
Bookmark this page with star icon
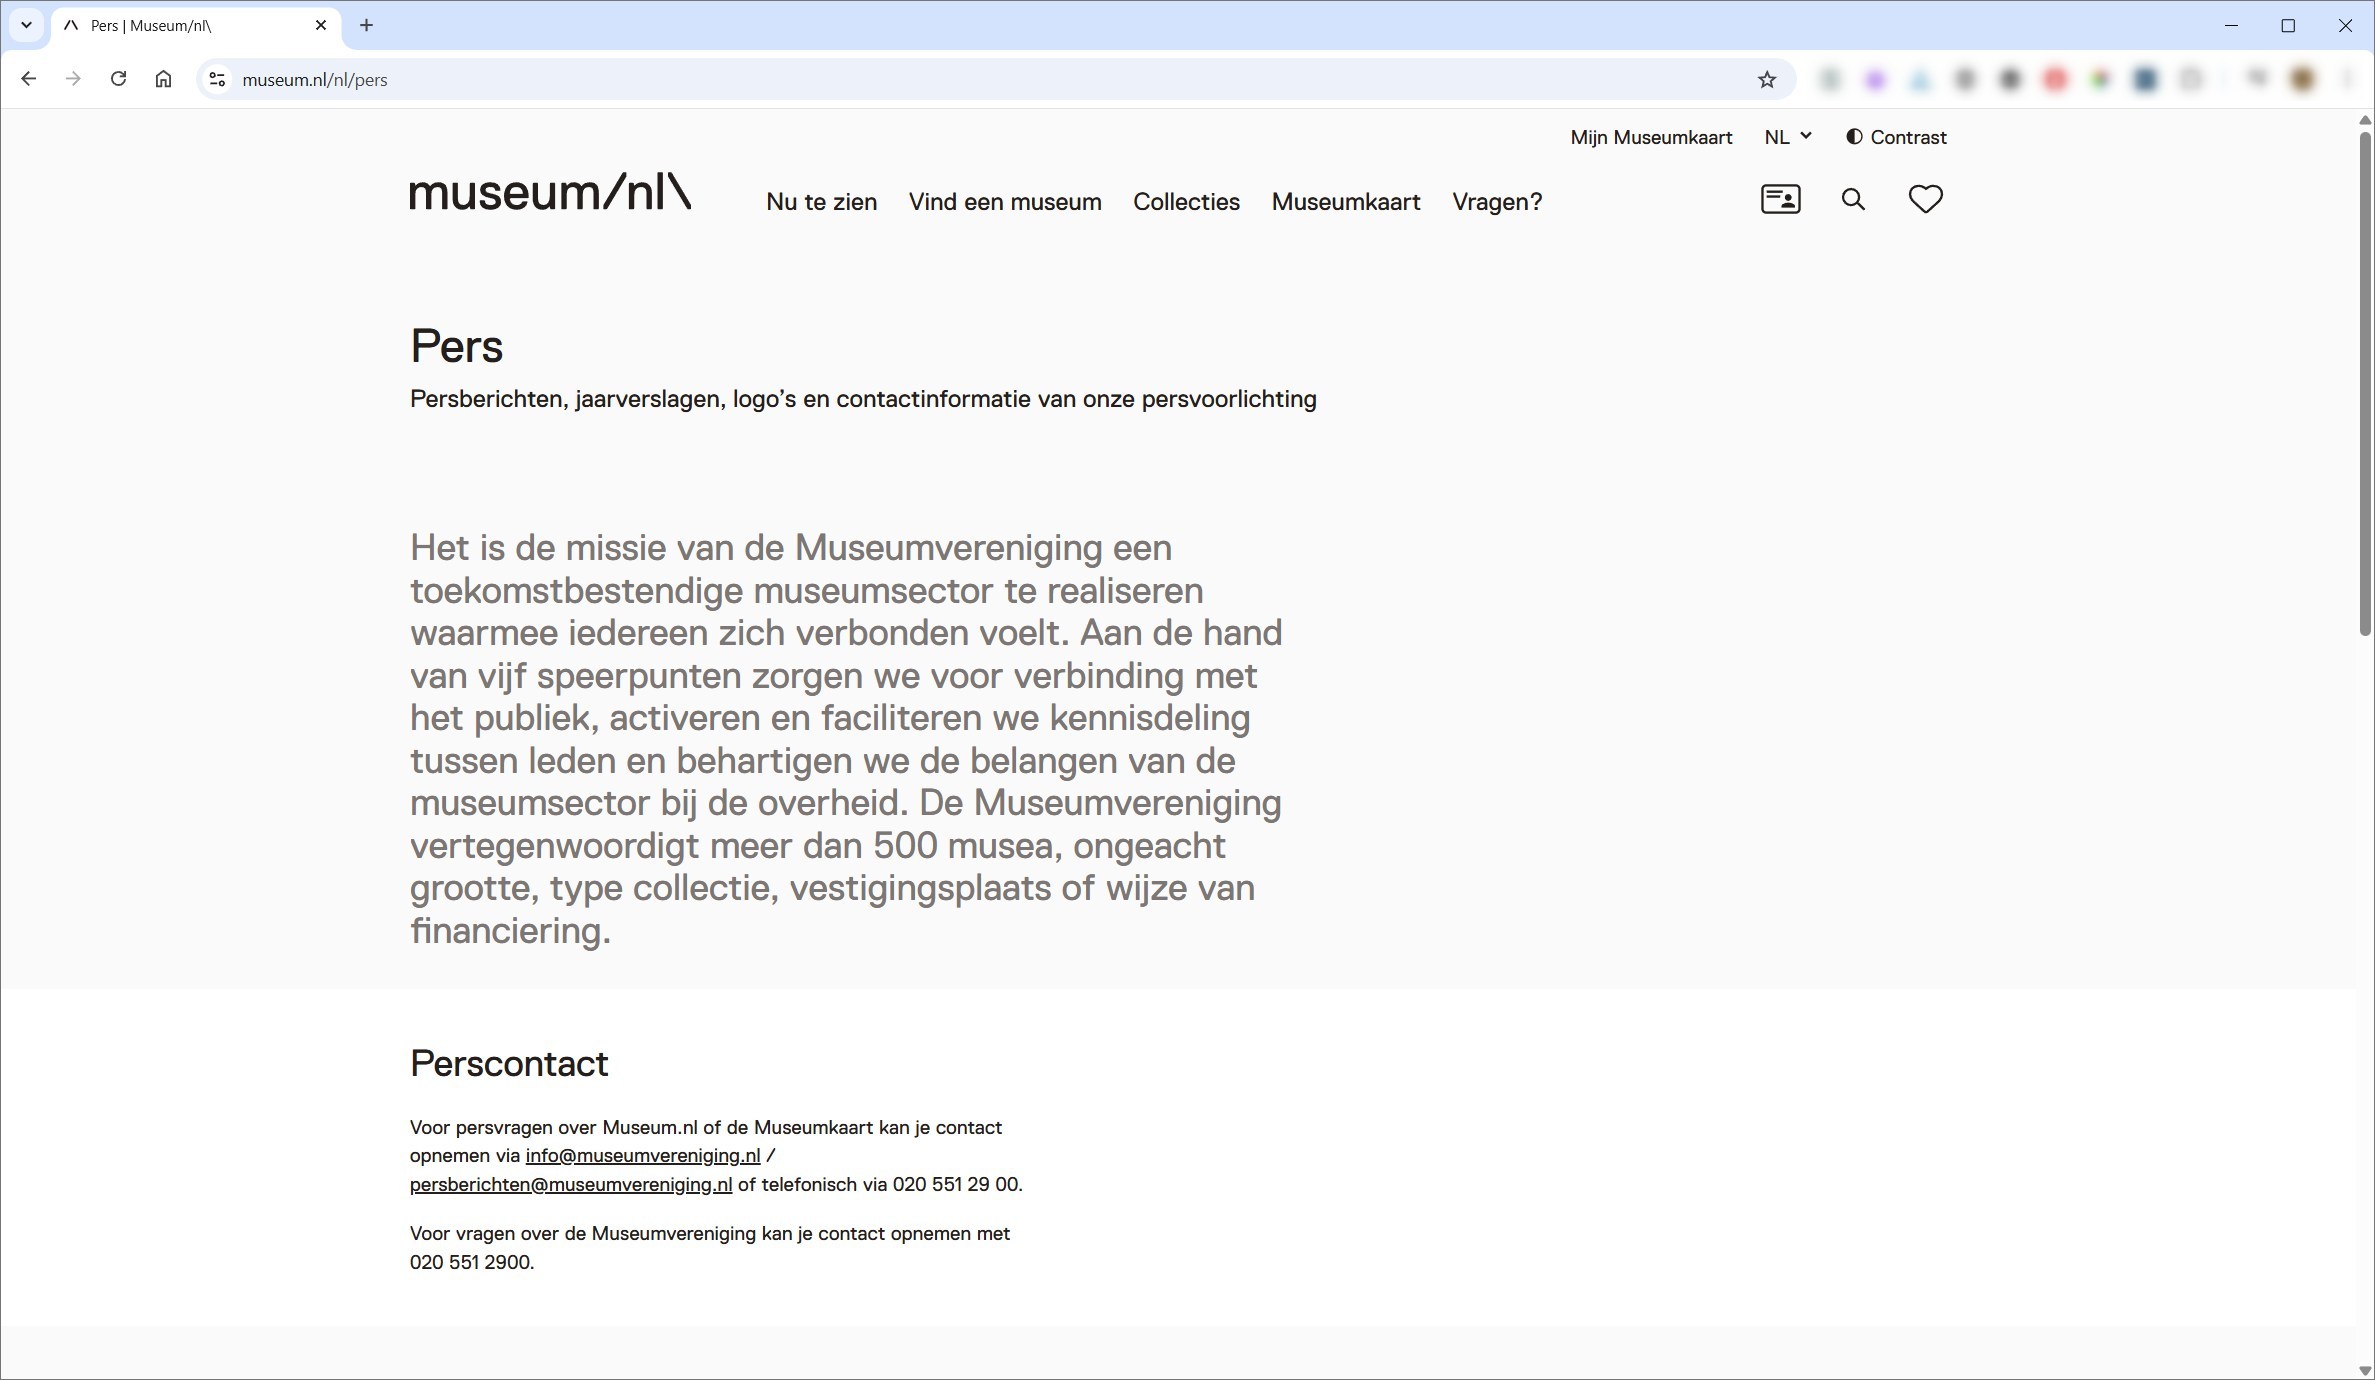pyautogui.click(x=1767, y=80)
